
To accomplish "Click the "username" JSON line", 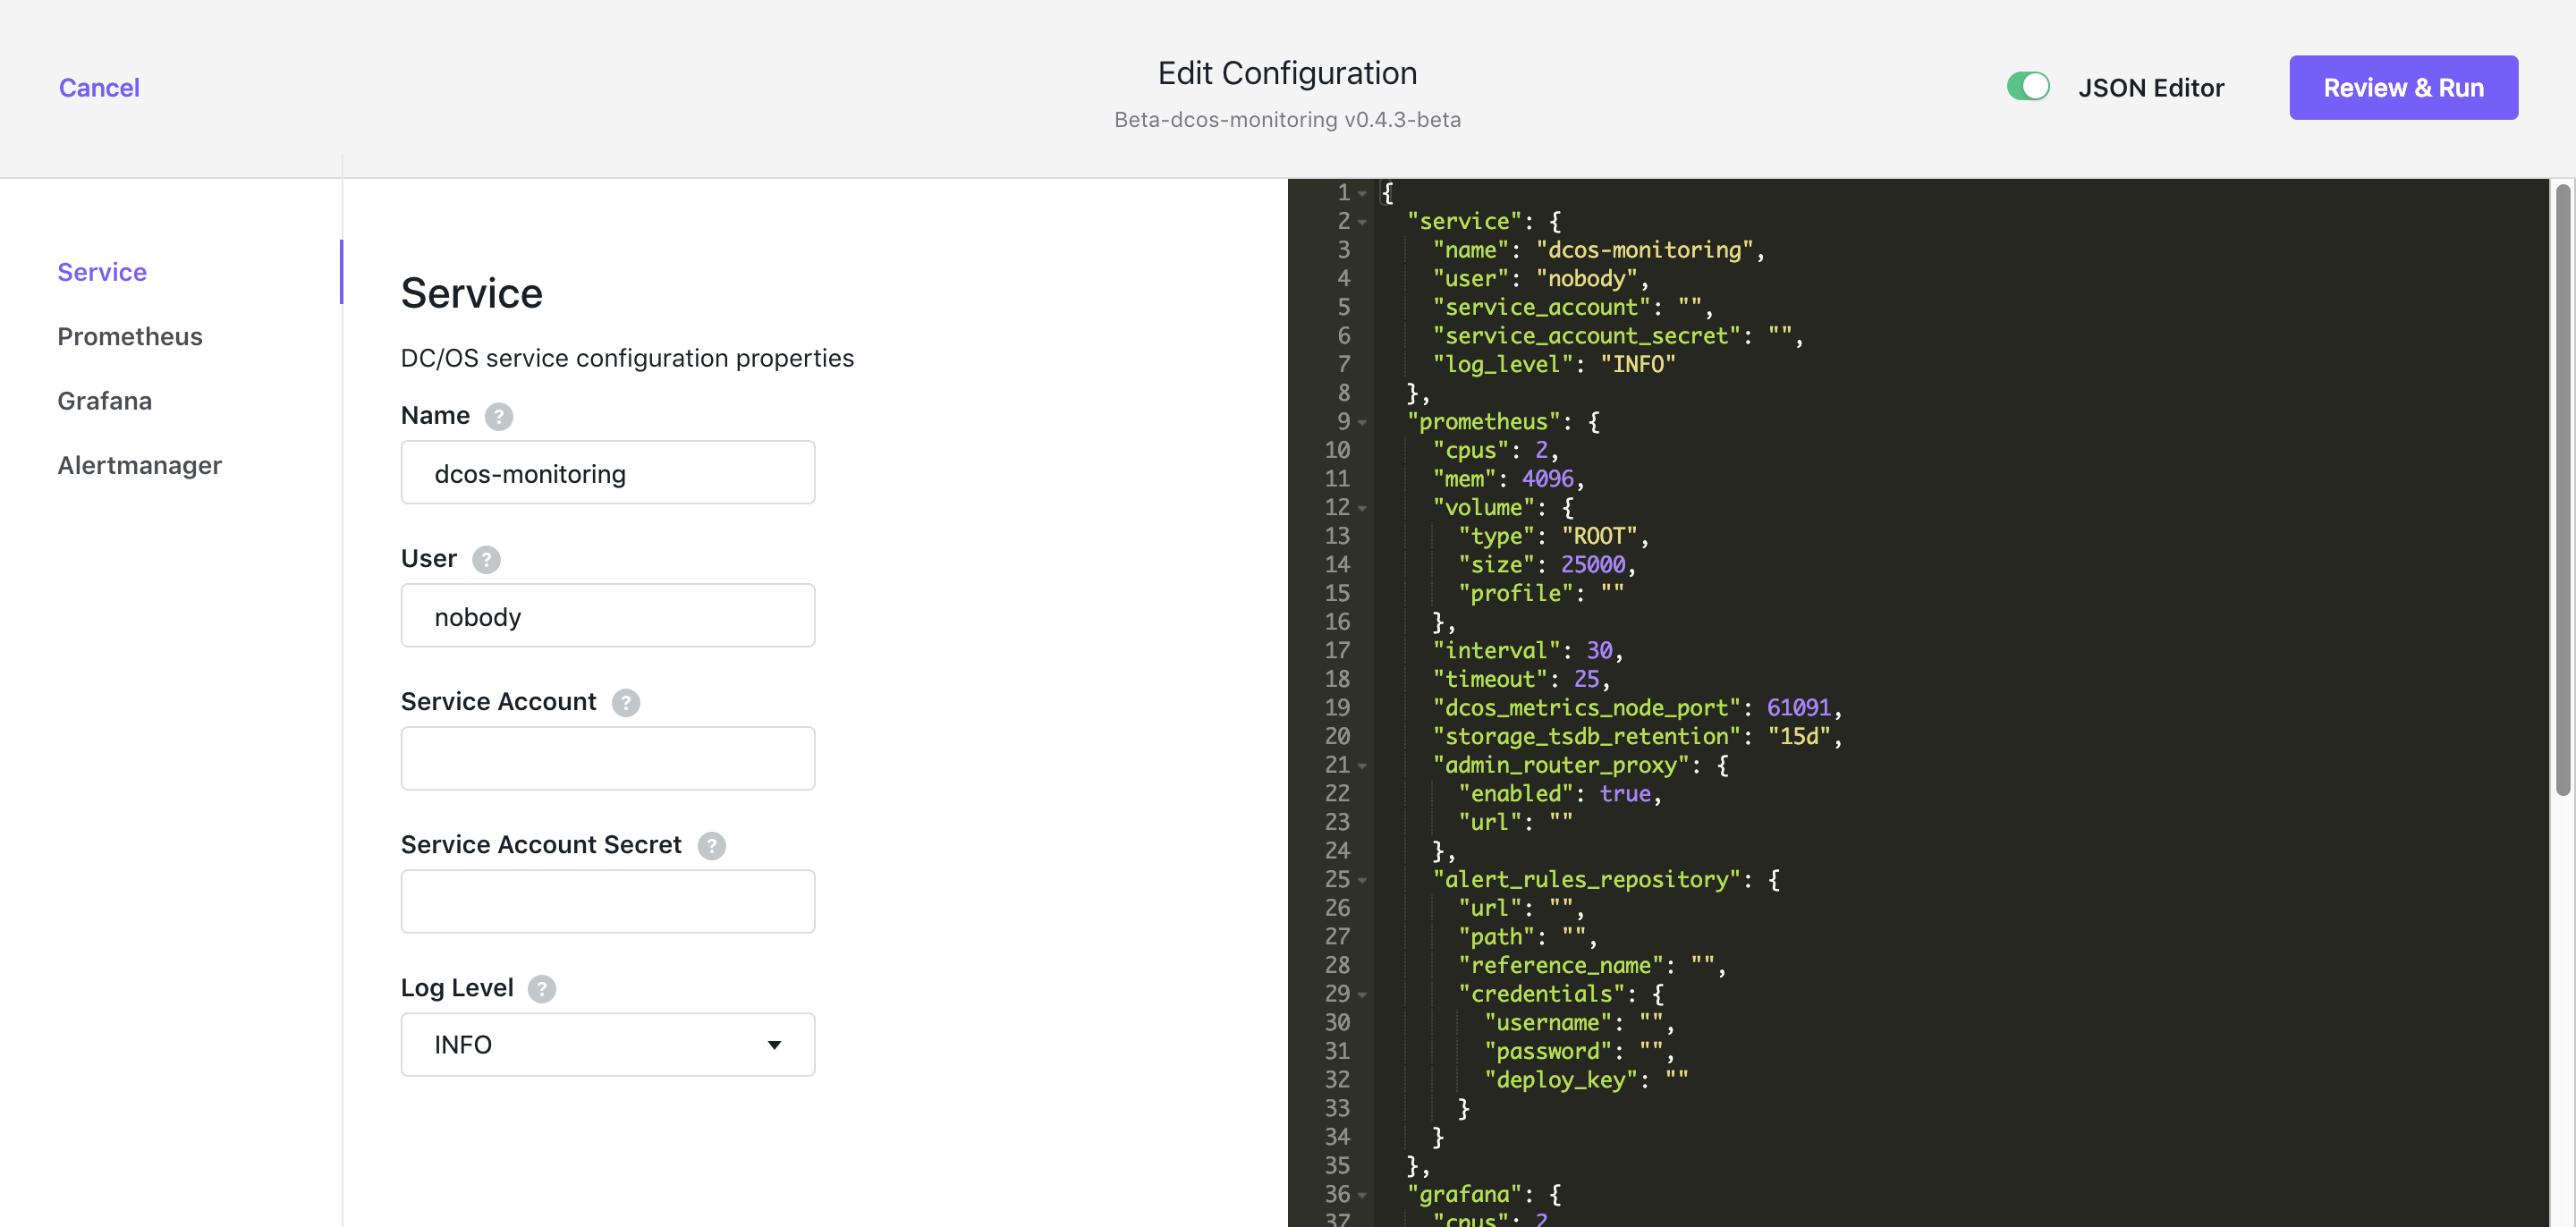I will pyautogui.click(x=1579, y=1022).
